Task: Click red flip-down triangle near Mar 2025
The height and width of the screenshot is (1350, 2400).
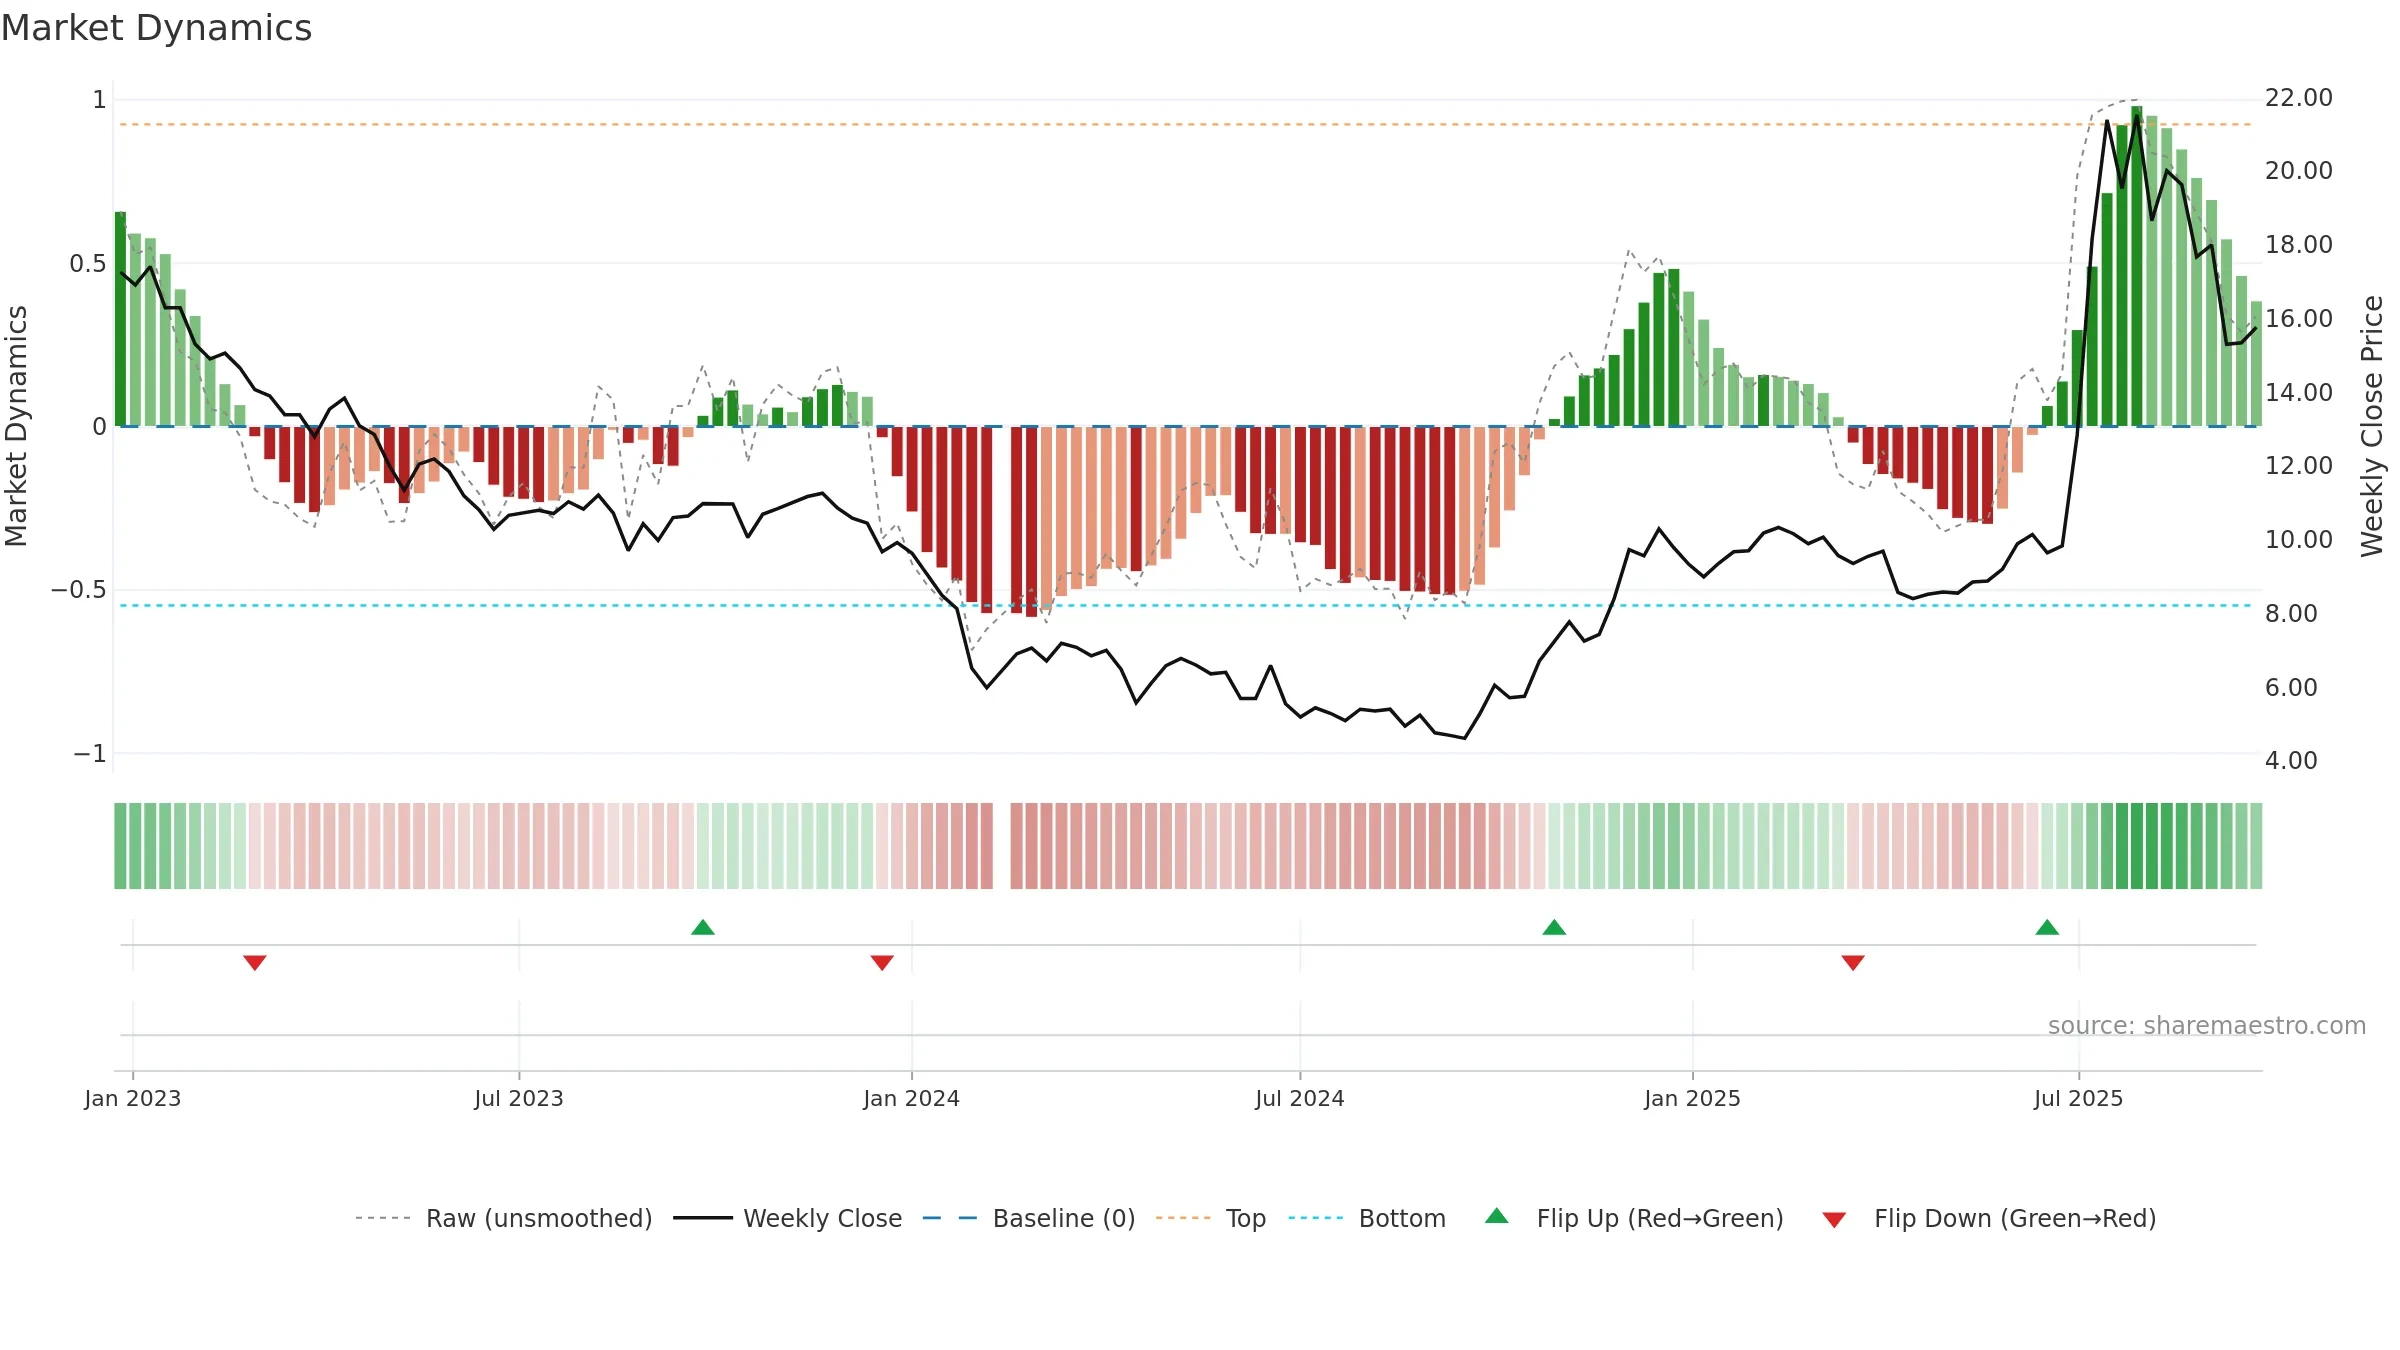Action: pos(1853,962)
